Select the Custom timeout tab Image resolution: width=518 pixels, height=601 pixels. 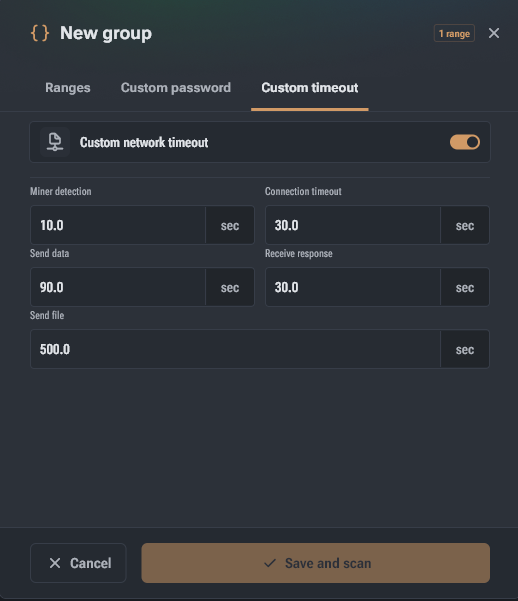pyautogui.click(x=310, y=88)
